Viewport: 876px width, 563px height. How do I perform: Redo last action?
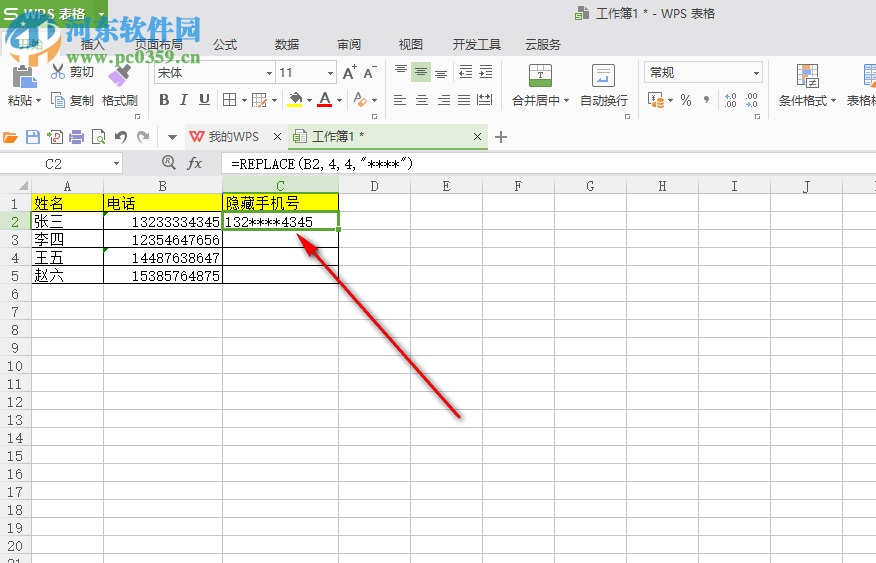pos(143,137)
